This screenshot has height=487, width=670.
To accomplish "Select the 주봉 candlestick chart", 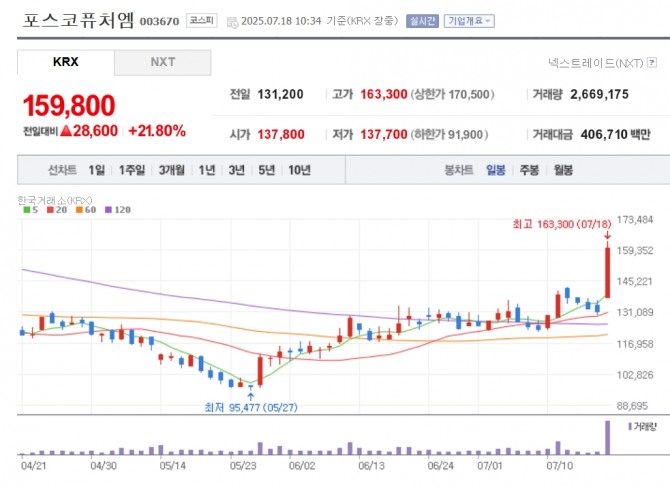I will (x=529, y=170).
